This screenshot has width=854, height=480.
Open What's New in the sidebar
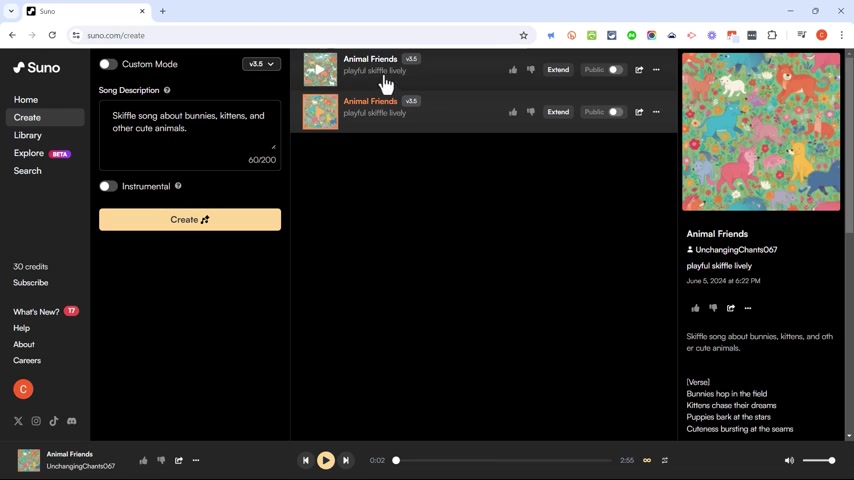(46, 312)
